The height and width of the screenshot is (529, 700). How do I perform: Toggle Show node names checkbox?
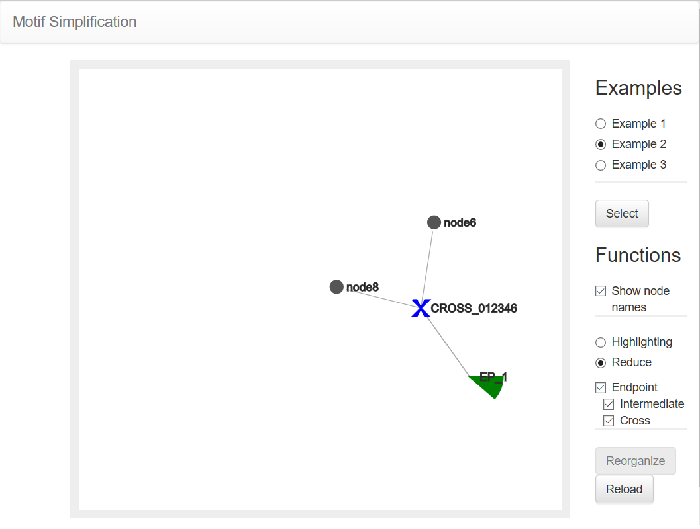coord(600,291)
